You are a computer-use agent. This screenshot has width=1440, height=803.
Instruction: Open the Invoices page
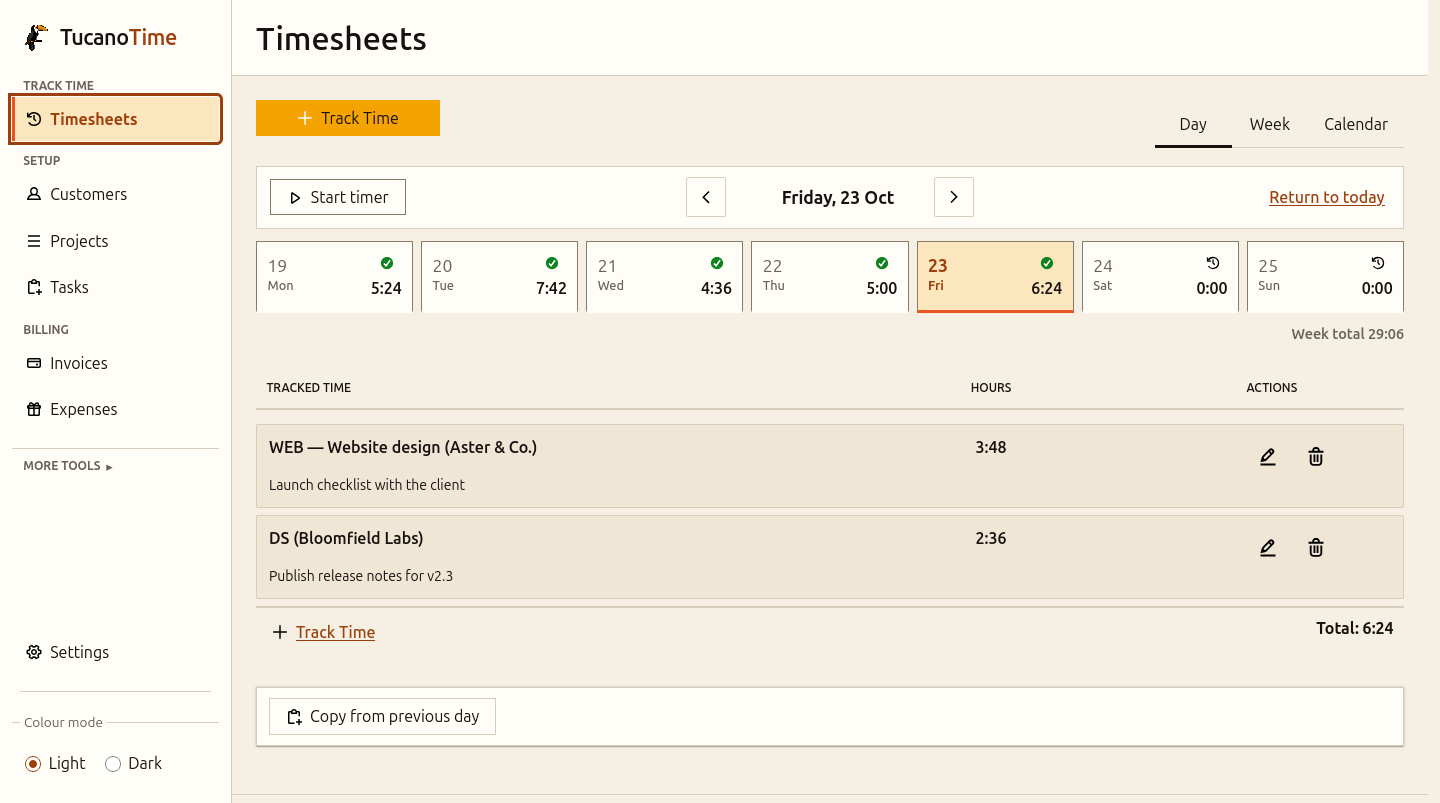pos(116,363)
